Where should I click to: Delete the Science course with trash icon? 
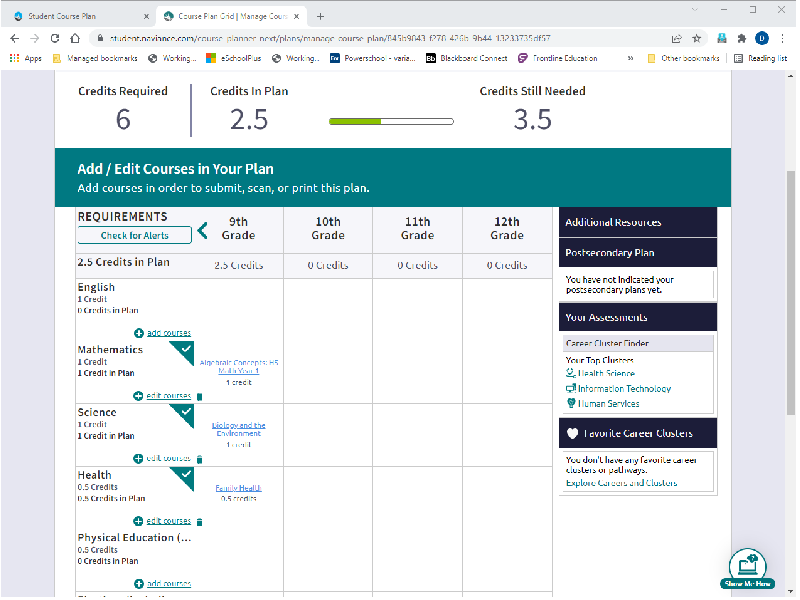(199, 459)
